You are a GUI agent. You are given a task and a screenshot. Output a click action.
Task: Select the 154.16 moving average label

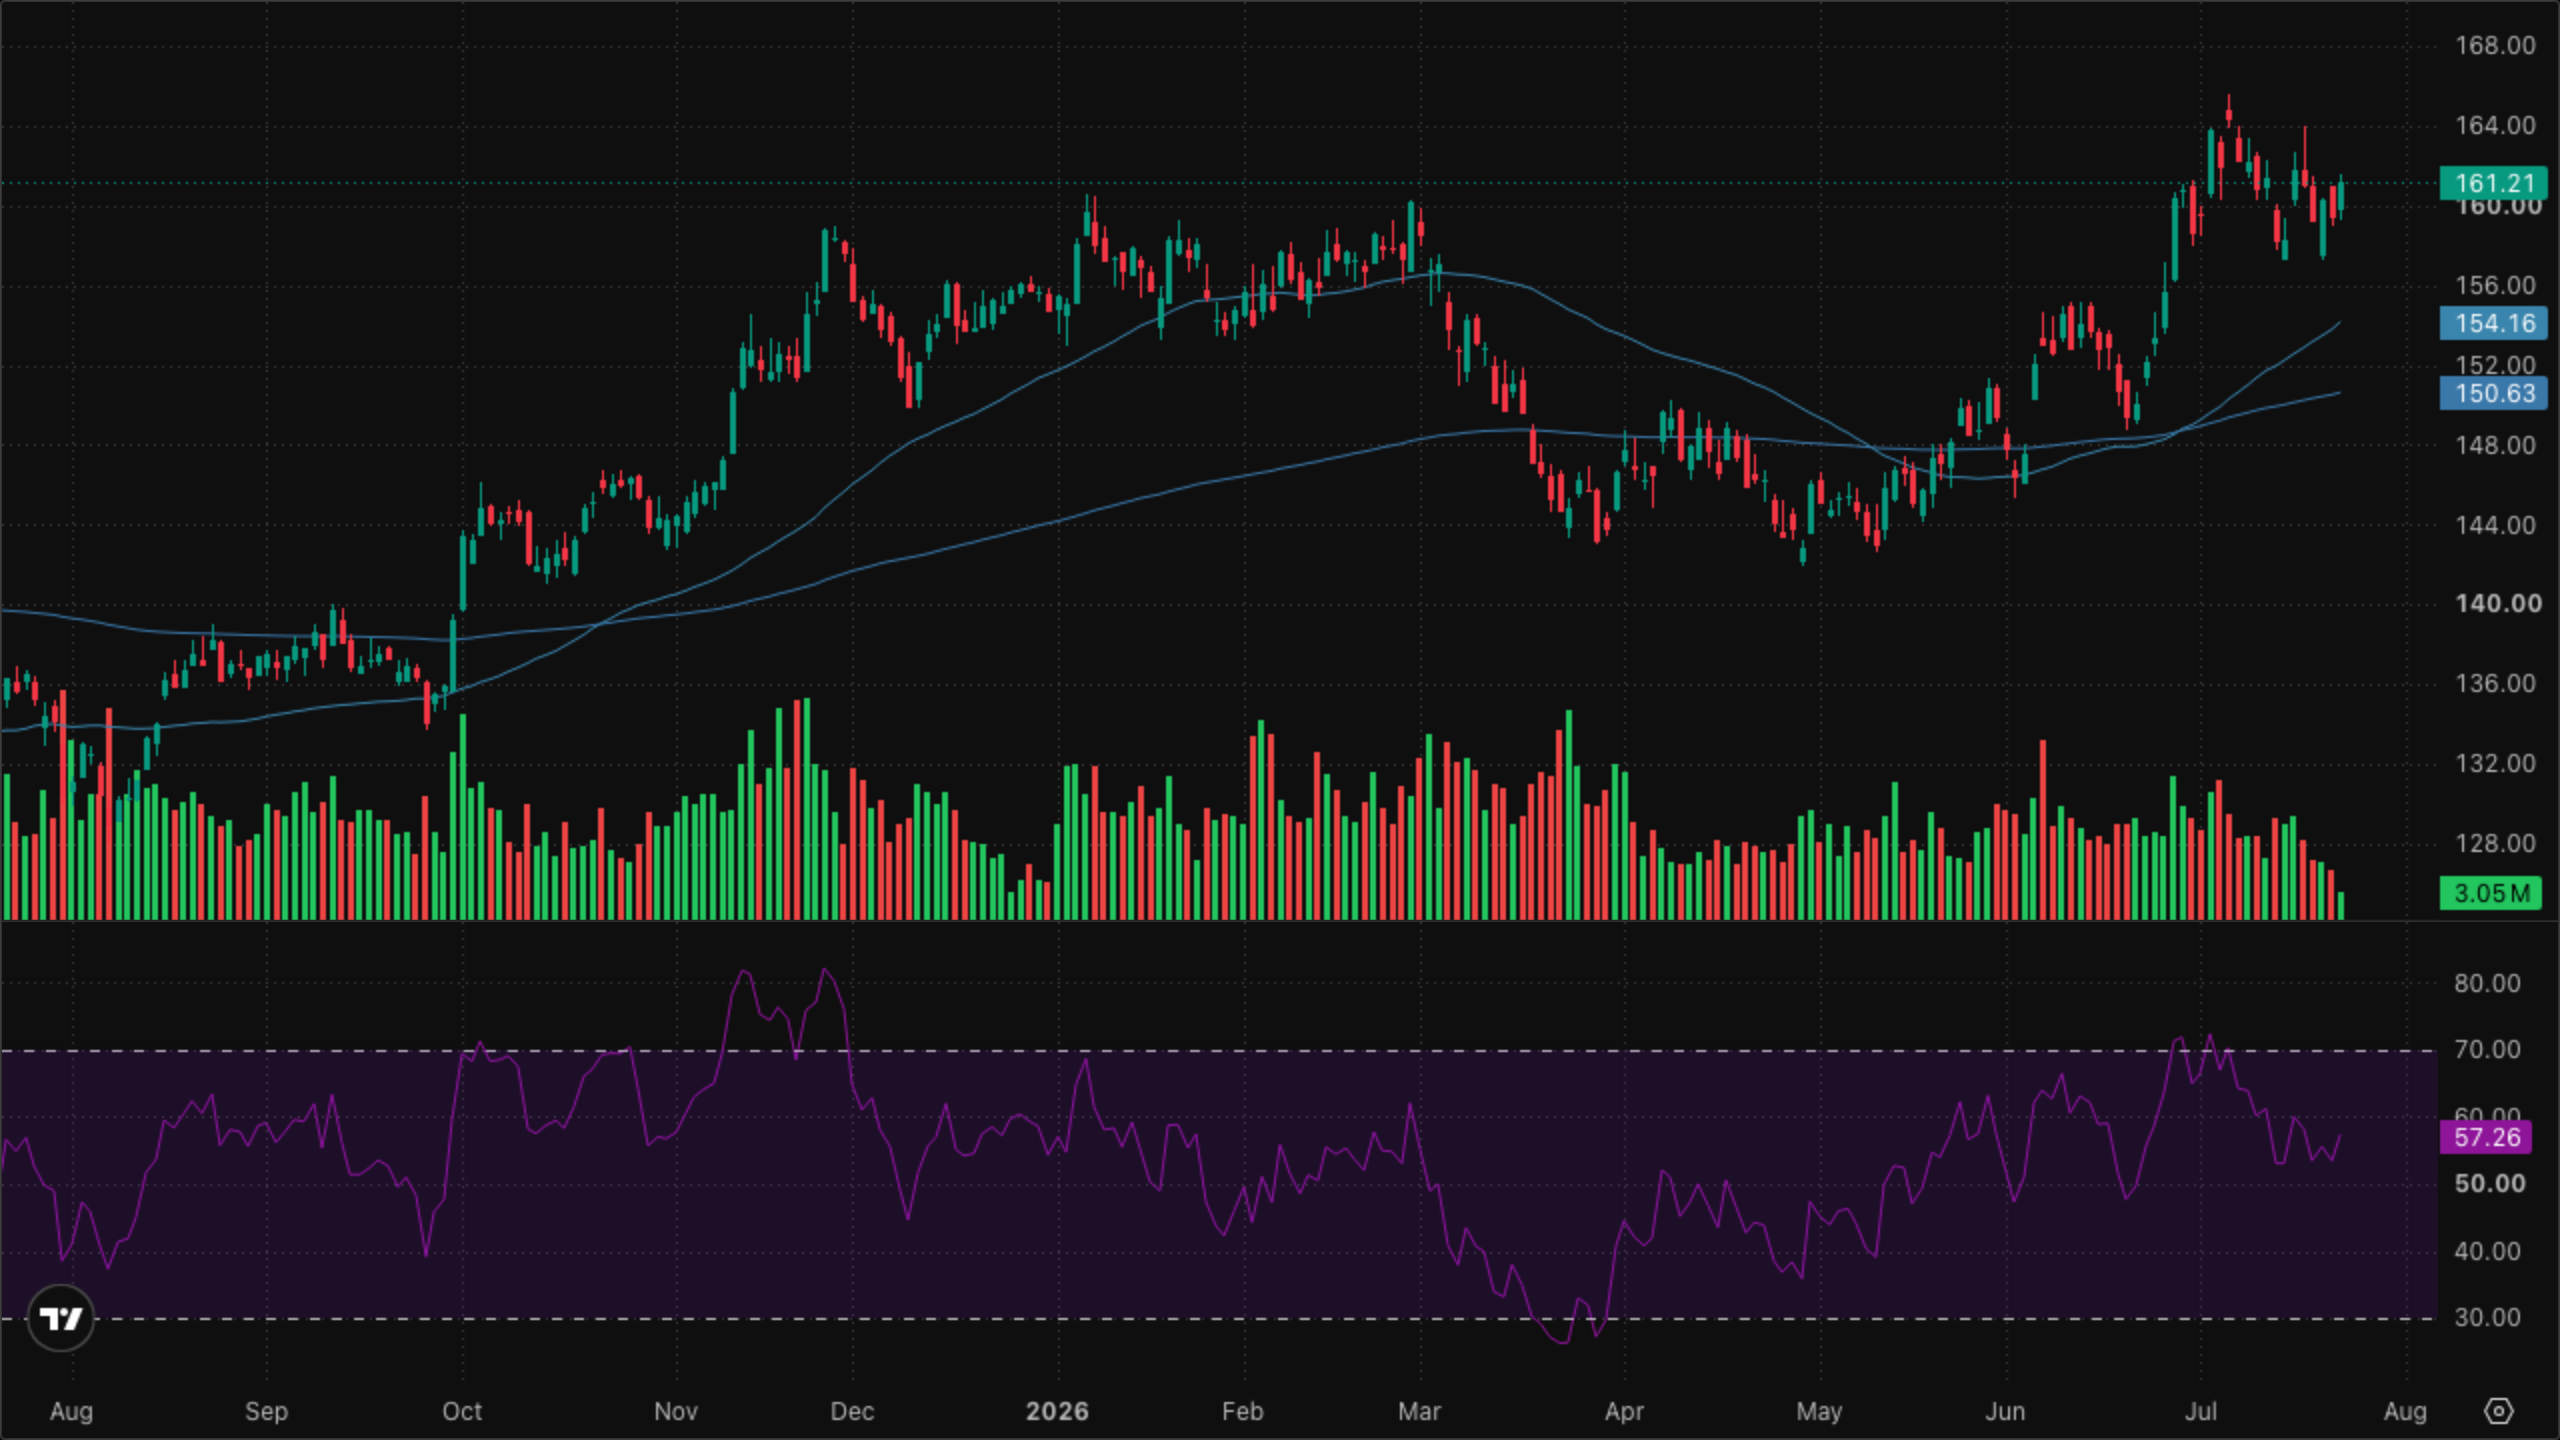(x=2494, y=323)
